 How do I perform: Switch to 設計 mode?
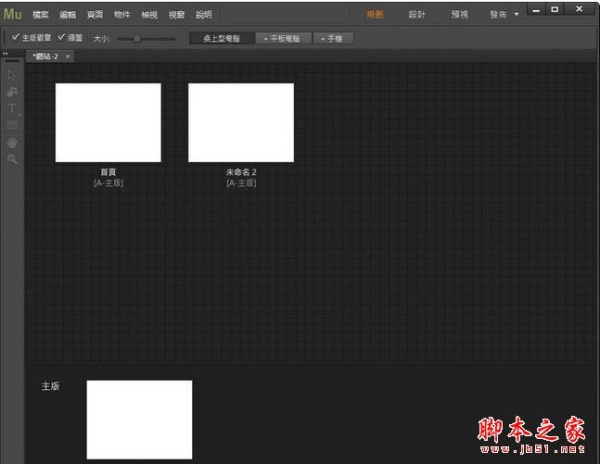(417, 15)
